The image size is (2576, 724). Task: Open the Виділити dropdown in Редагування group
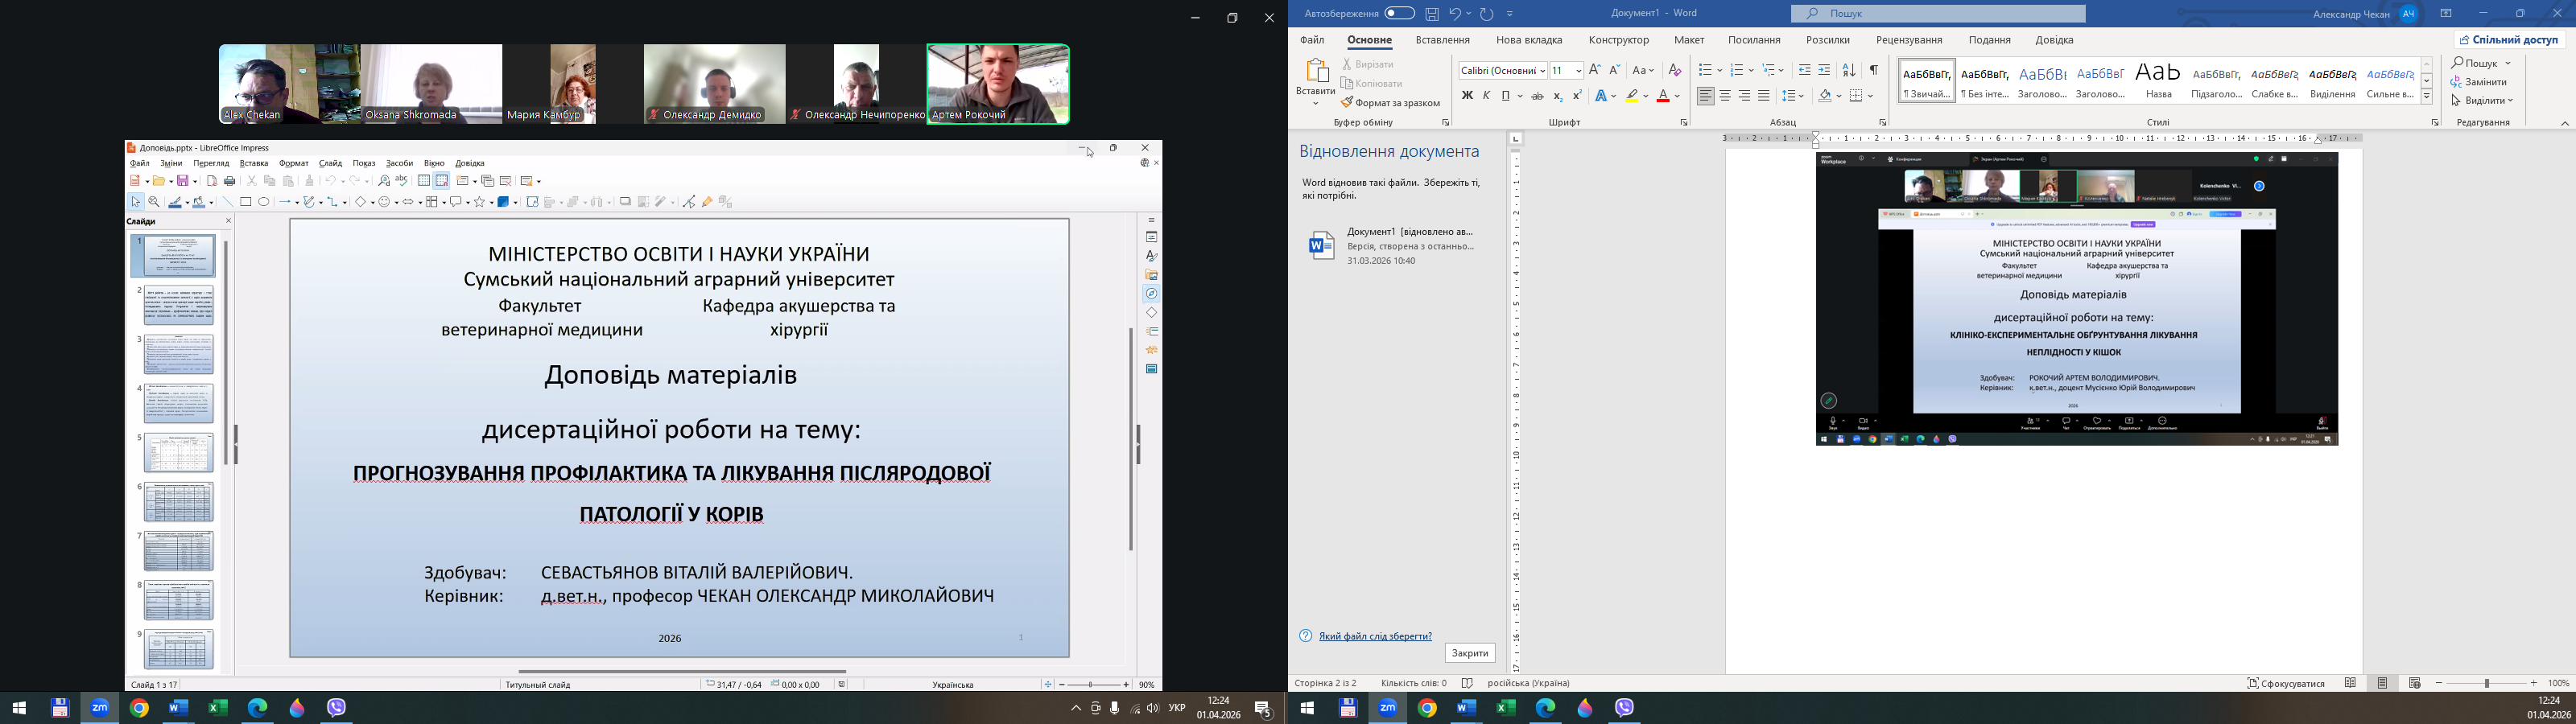coord(2482,100)
